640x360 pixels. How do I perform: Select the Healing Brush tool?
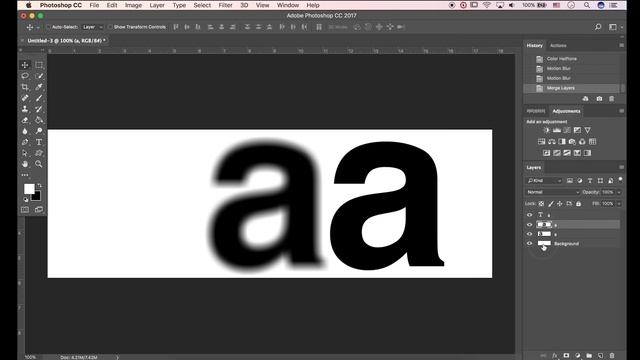coord(25,98)
